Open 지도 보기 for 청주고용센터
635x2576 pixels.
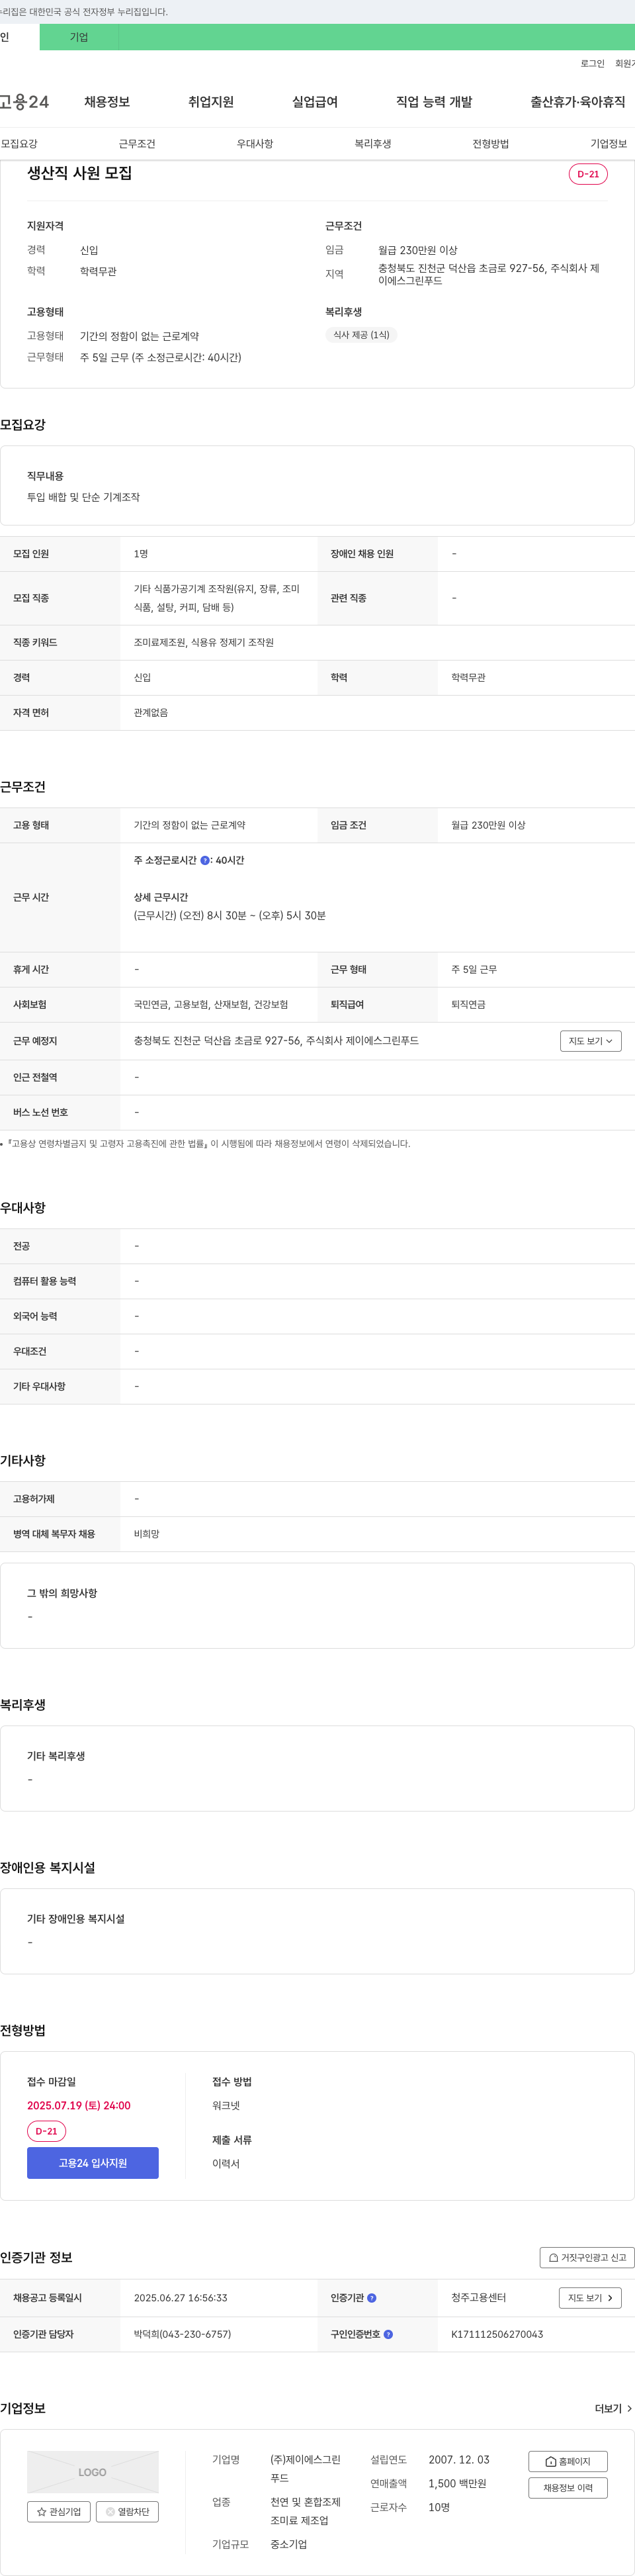pos(591,2298)
